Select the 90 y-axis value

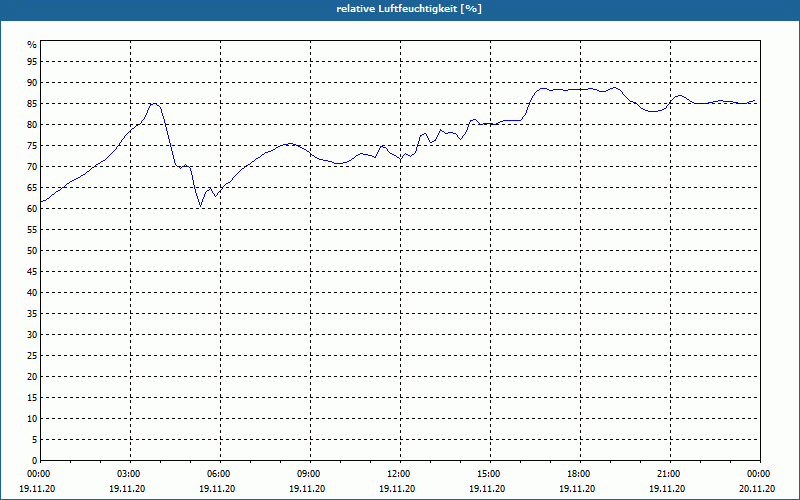[32, 83]
